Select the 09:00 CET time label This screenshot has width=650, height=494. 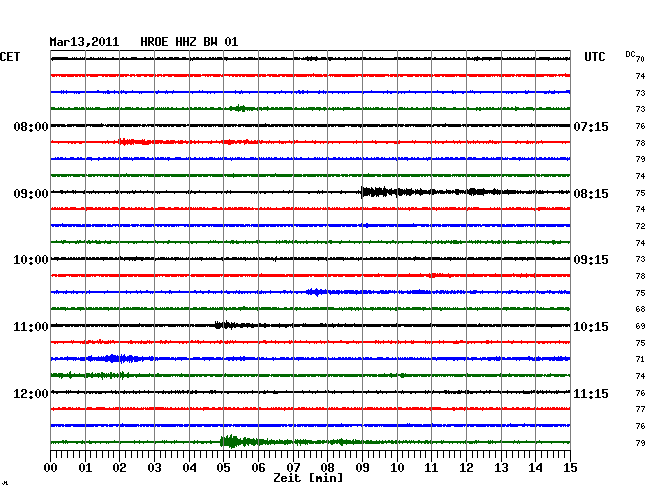pos(31,194)
